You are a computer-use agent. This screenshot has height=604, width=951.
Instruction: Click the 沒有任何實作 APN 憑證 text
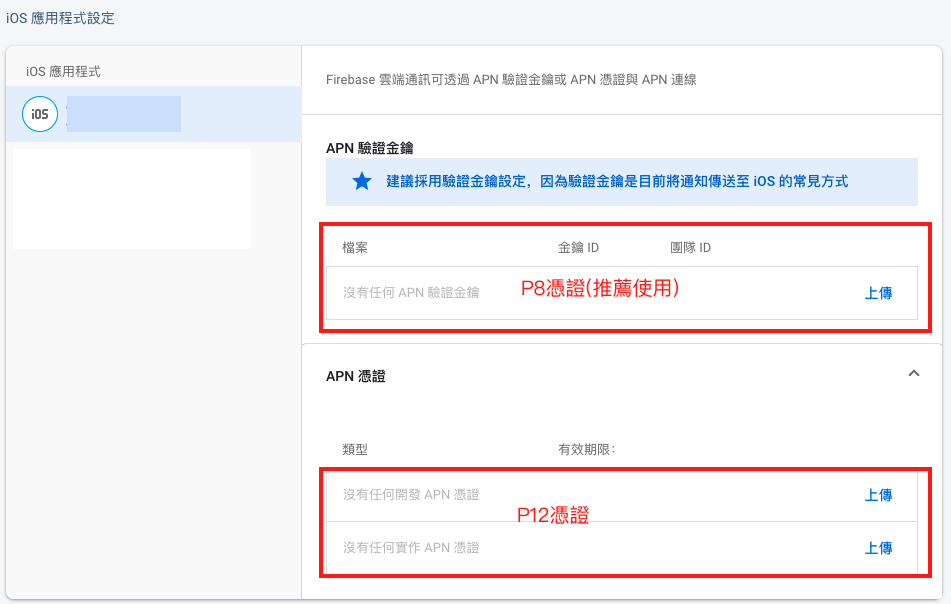[x=411, y=548]
